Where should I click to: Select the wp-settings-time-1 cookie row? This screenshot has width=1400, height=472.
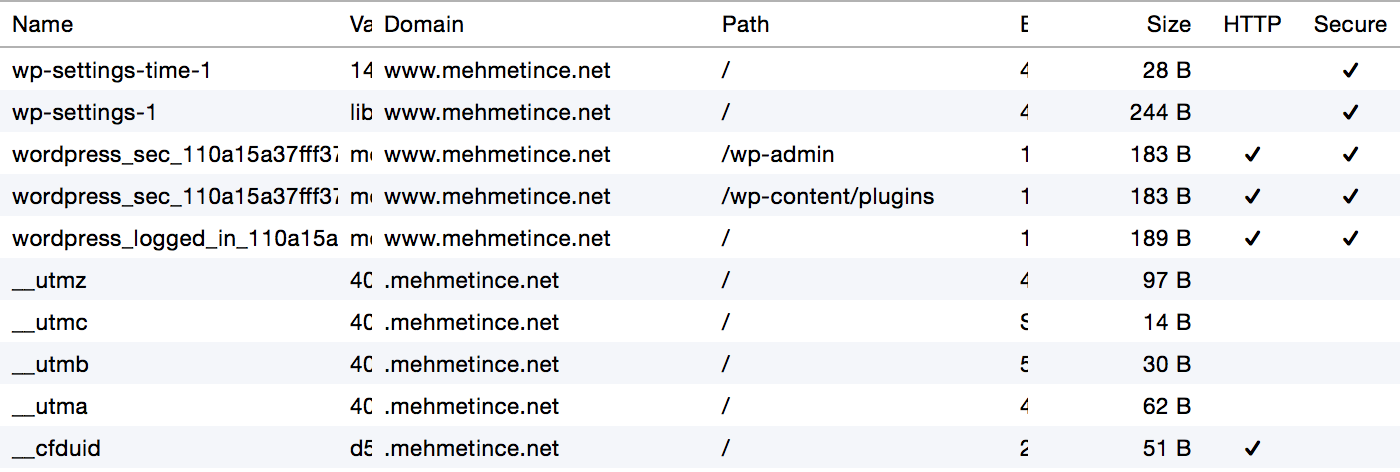click(700, 70)
